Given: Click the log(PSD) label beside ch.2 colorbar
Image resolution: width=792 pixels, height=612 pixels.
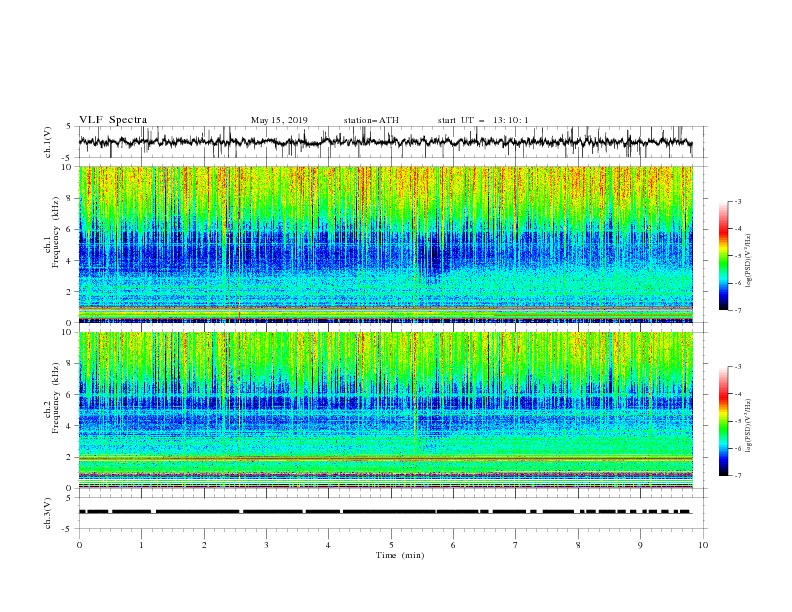Looking at the screenshot, I should tap(749, 425).
